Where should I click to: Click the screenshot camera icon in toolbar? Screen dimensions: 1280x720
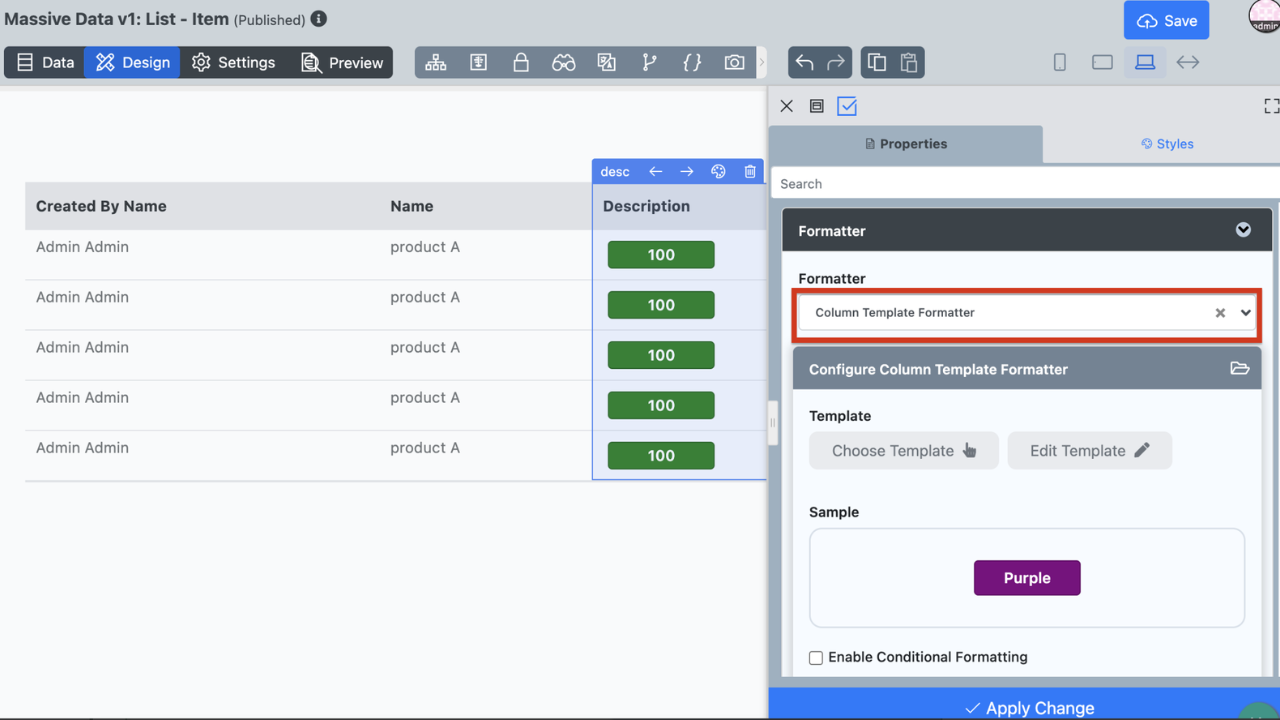coord(734,62)
